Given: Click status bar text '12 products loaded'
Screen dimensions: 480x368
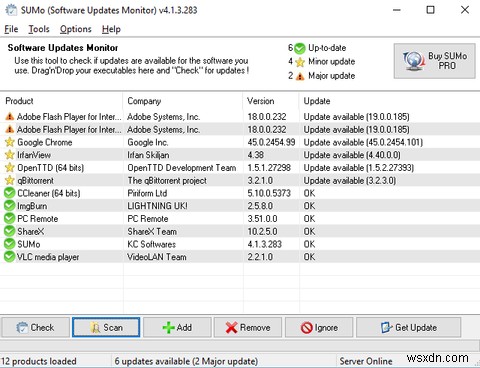Looking at the screenshot, I should point(39,361).
